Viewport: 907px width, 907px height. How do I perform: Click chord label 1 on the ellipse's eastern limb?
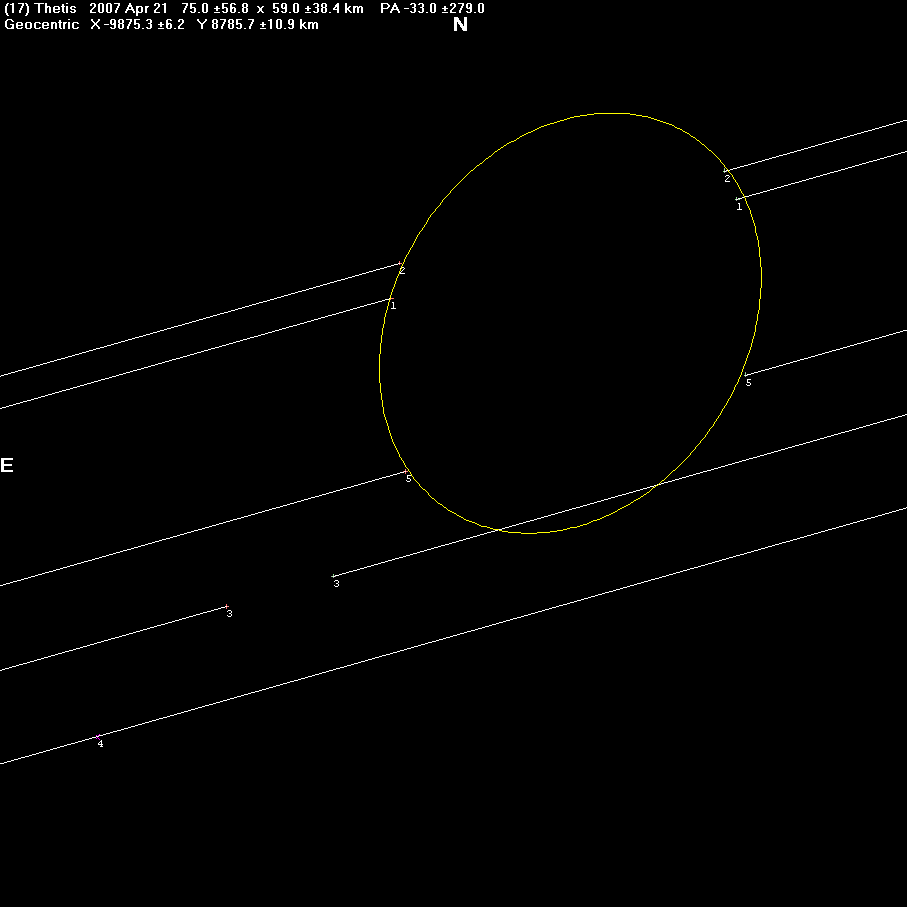tap(393, 305)
